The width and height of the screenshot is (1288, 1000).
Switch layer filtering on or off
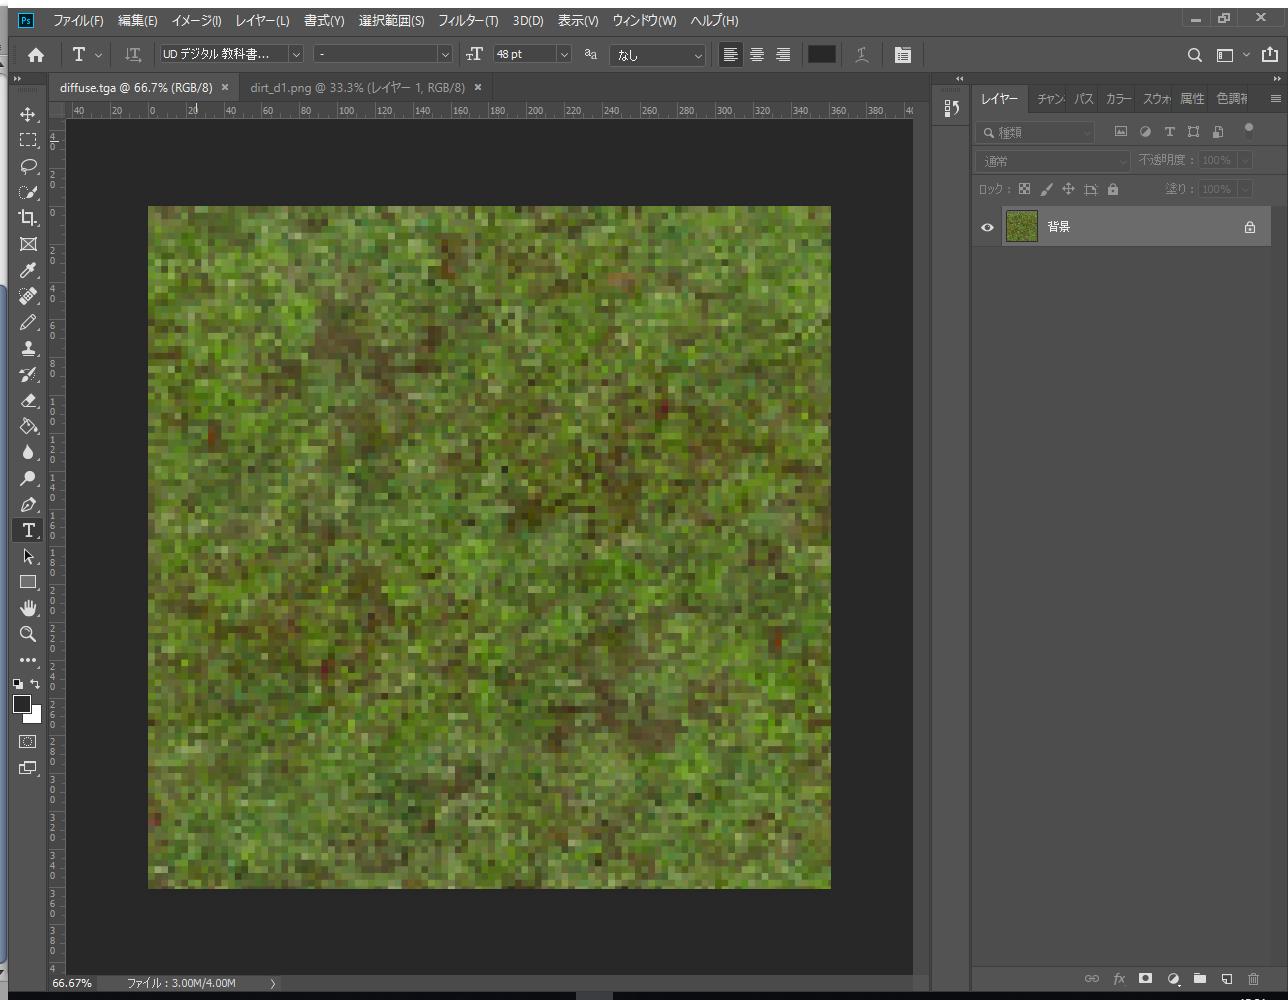point(1248,128)
